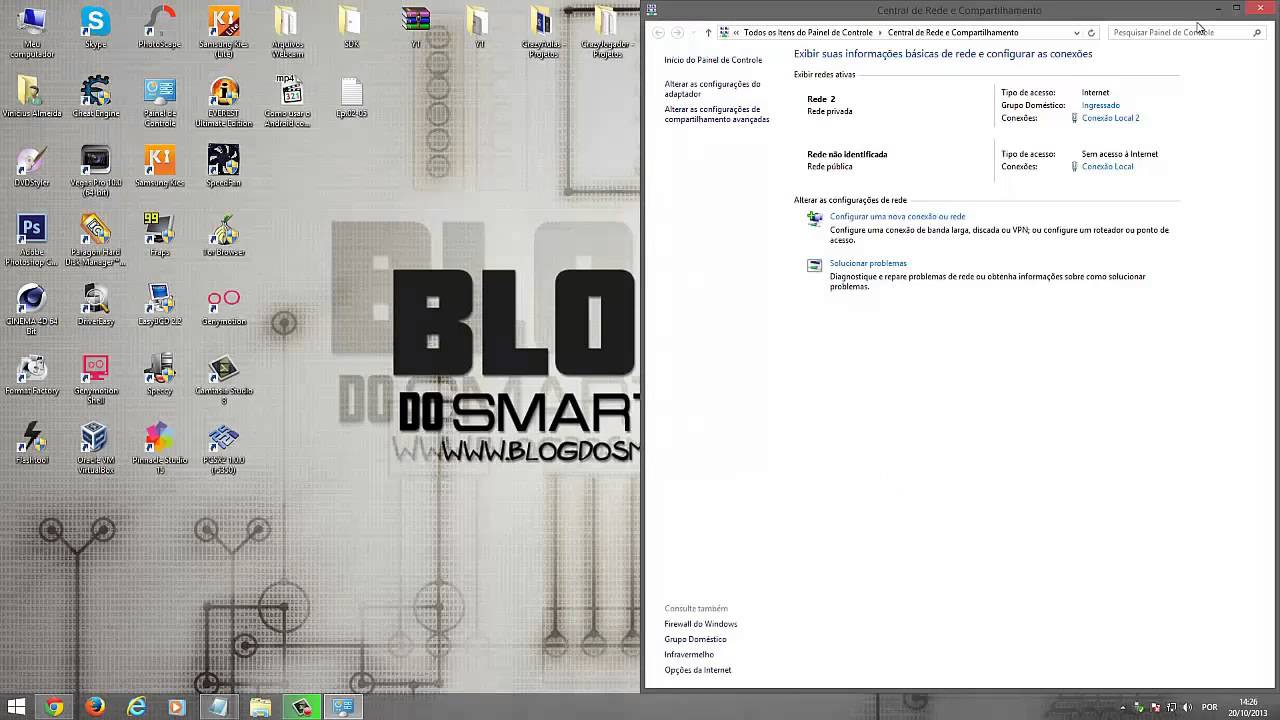Click the POR language indicator
Viewport: 1280px width, 720px height.
(1210, 707)
